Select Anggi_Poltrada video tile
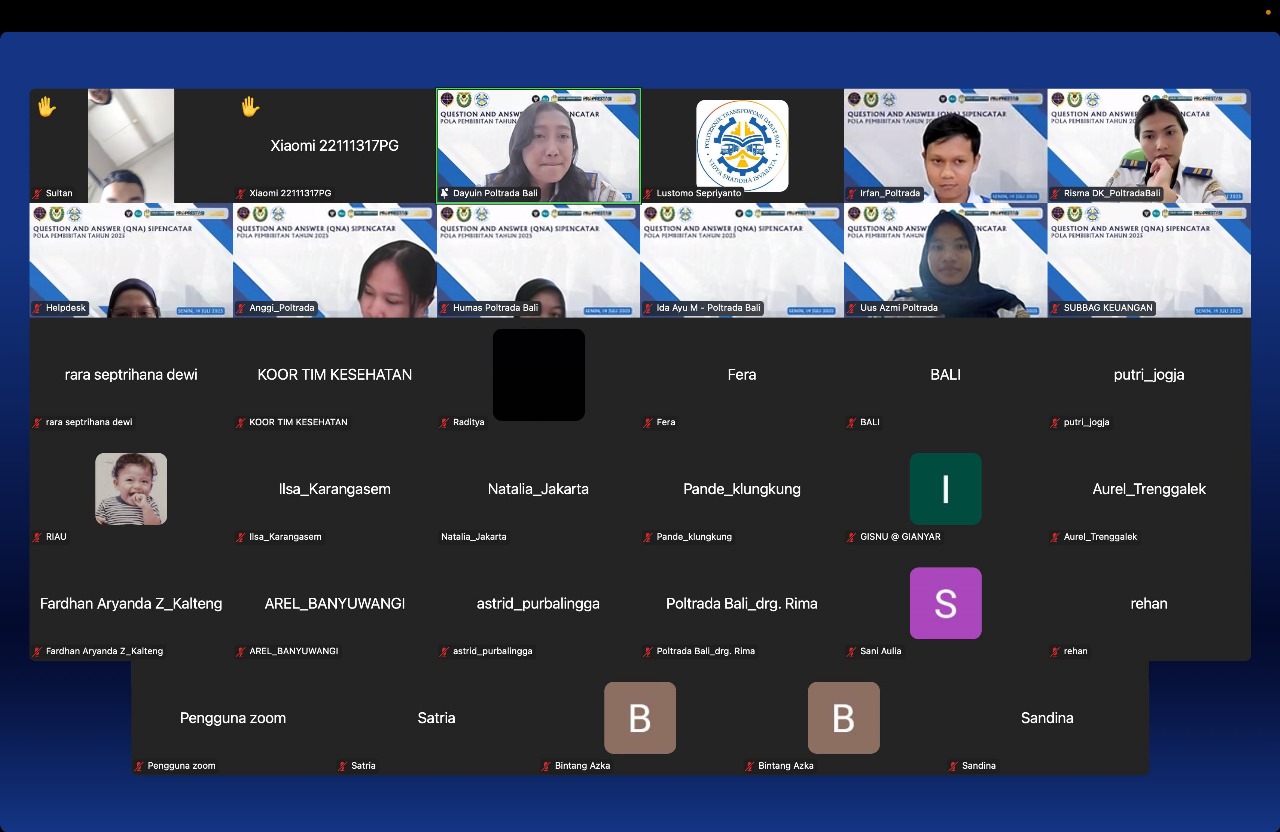This screenshot has height=832, width=1280. (335, 260)
